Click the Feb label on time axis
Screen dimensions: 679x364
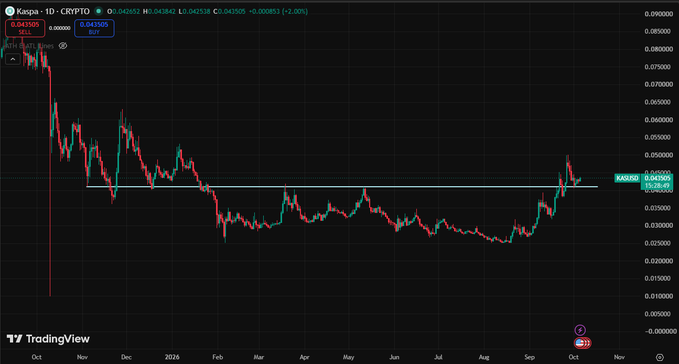click(217, 357)
